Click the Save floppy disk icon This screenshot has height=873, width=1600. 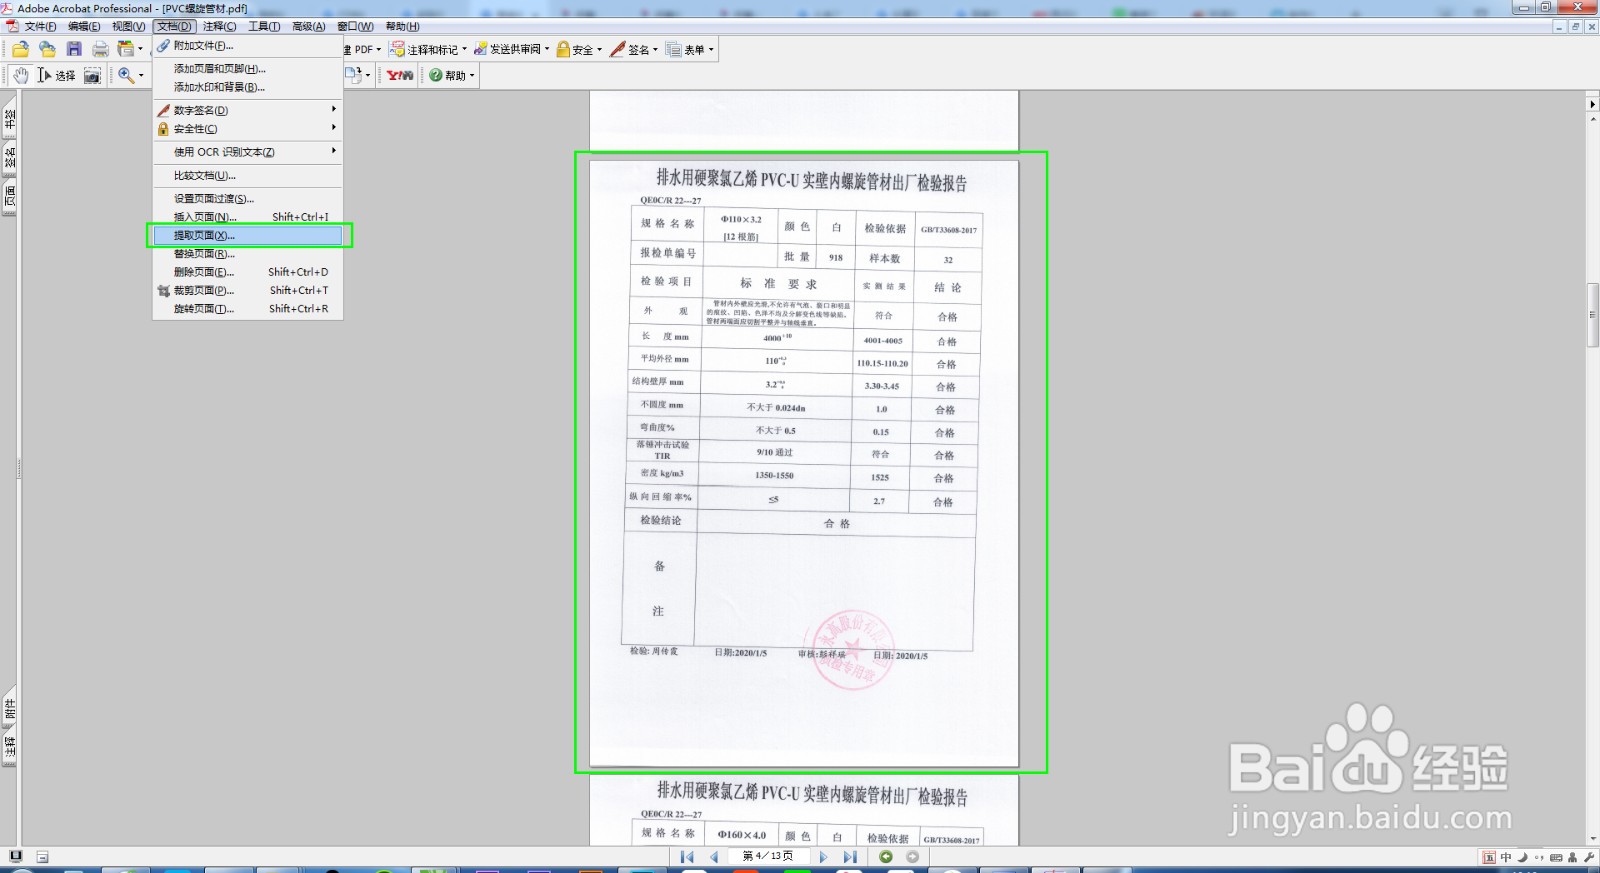(74, 49)
